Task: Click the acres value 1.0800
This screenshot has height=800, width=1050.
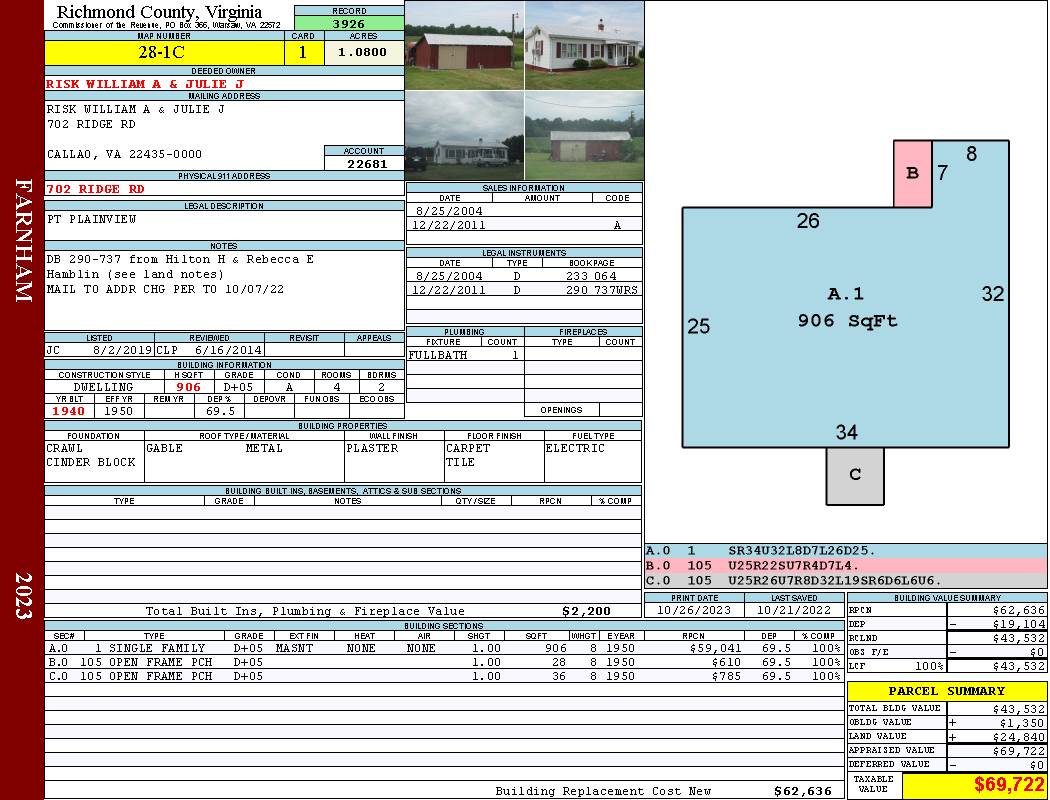Action: [x=363, y=52]
